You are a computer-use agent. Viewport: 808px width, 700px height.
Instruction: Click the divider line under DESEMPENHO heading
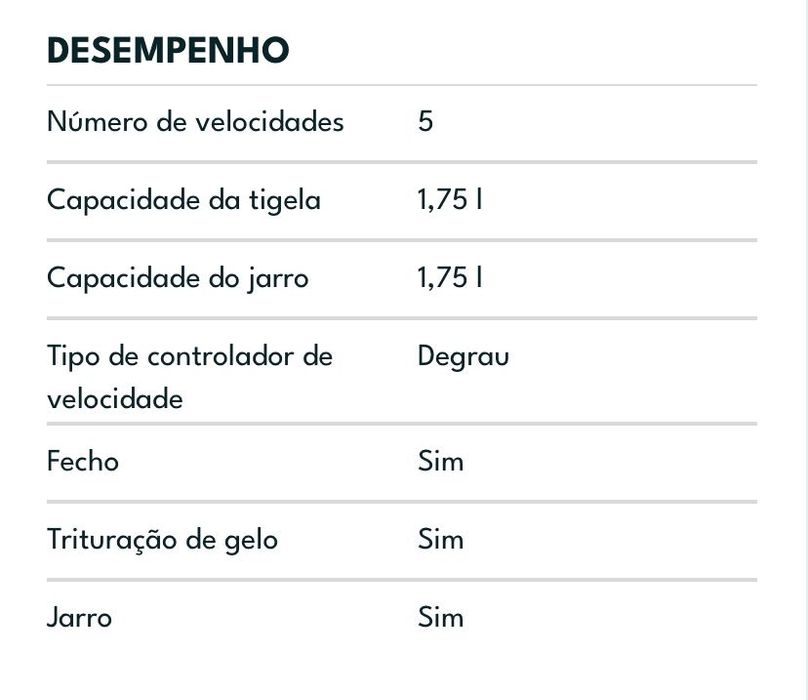402,85
